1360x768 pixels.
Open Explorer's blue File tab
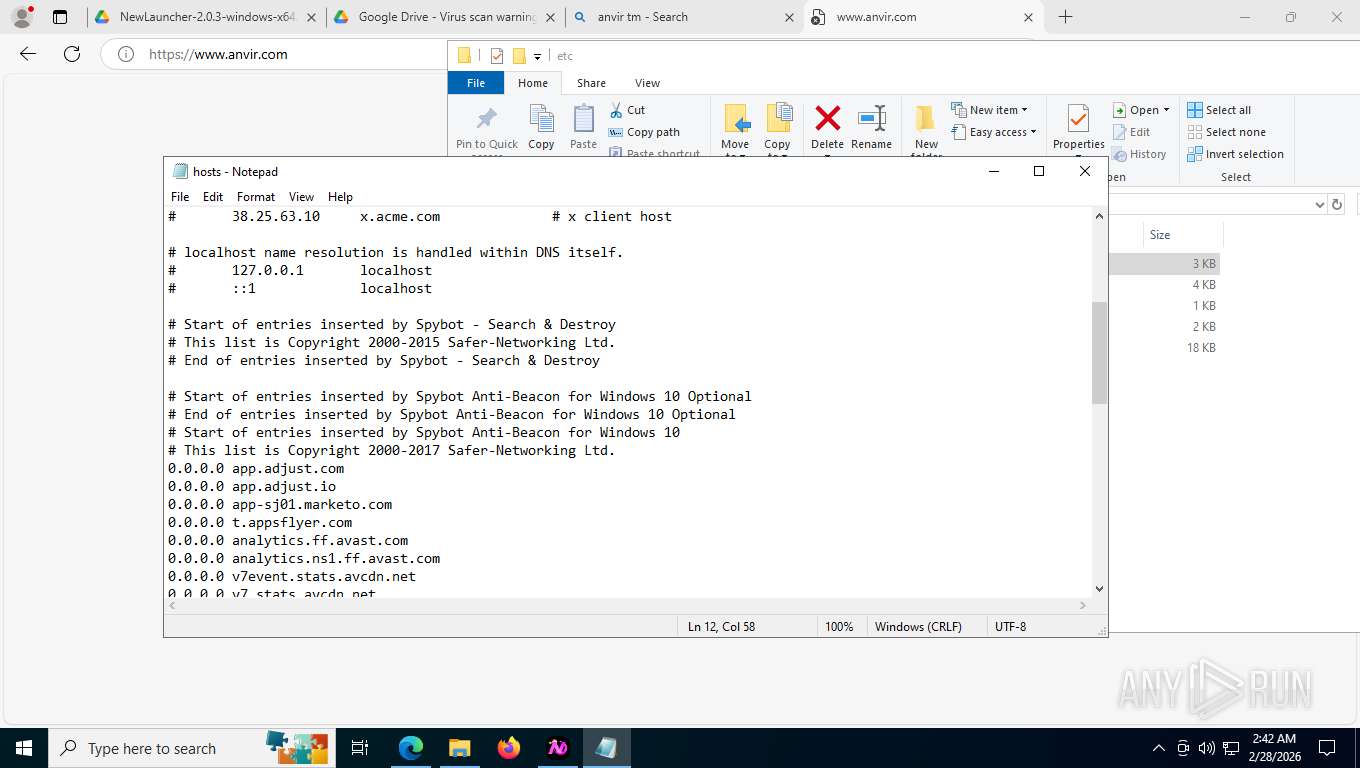pos(476,83)
